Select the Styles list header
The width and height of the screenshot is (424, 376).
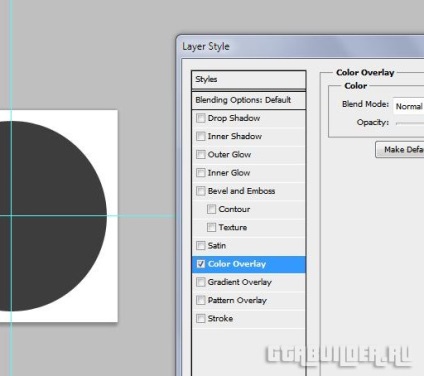[249, 79]
